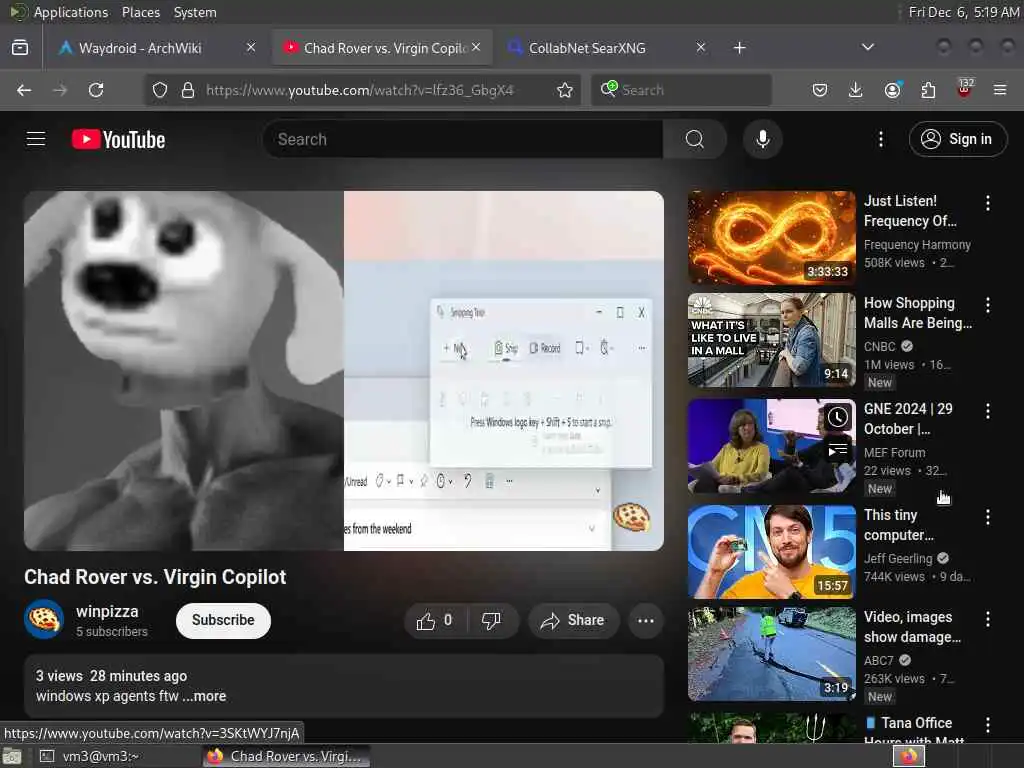Open YouTube settings three-dot menu
The height and width of the screenshot is (768, 1024).
point(880,139)
